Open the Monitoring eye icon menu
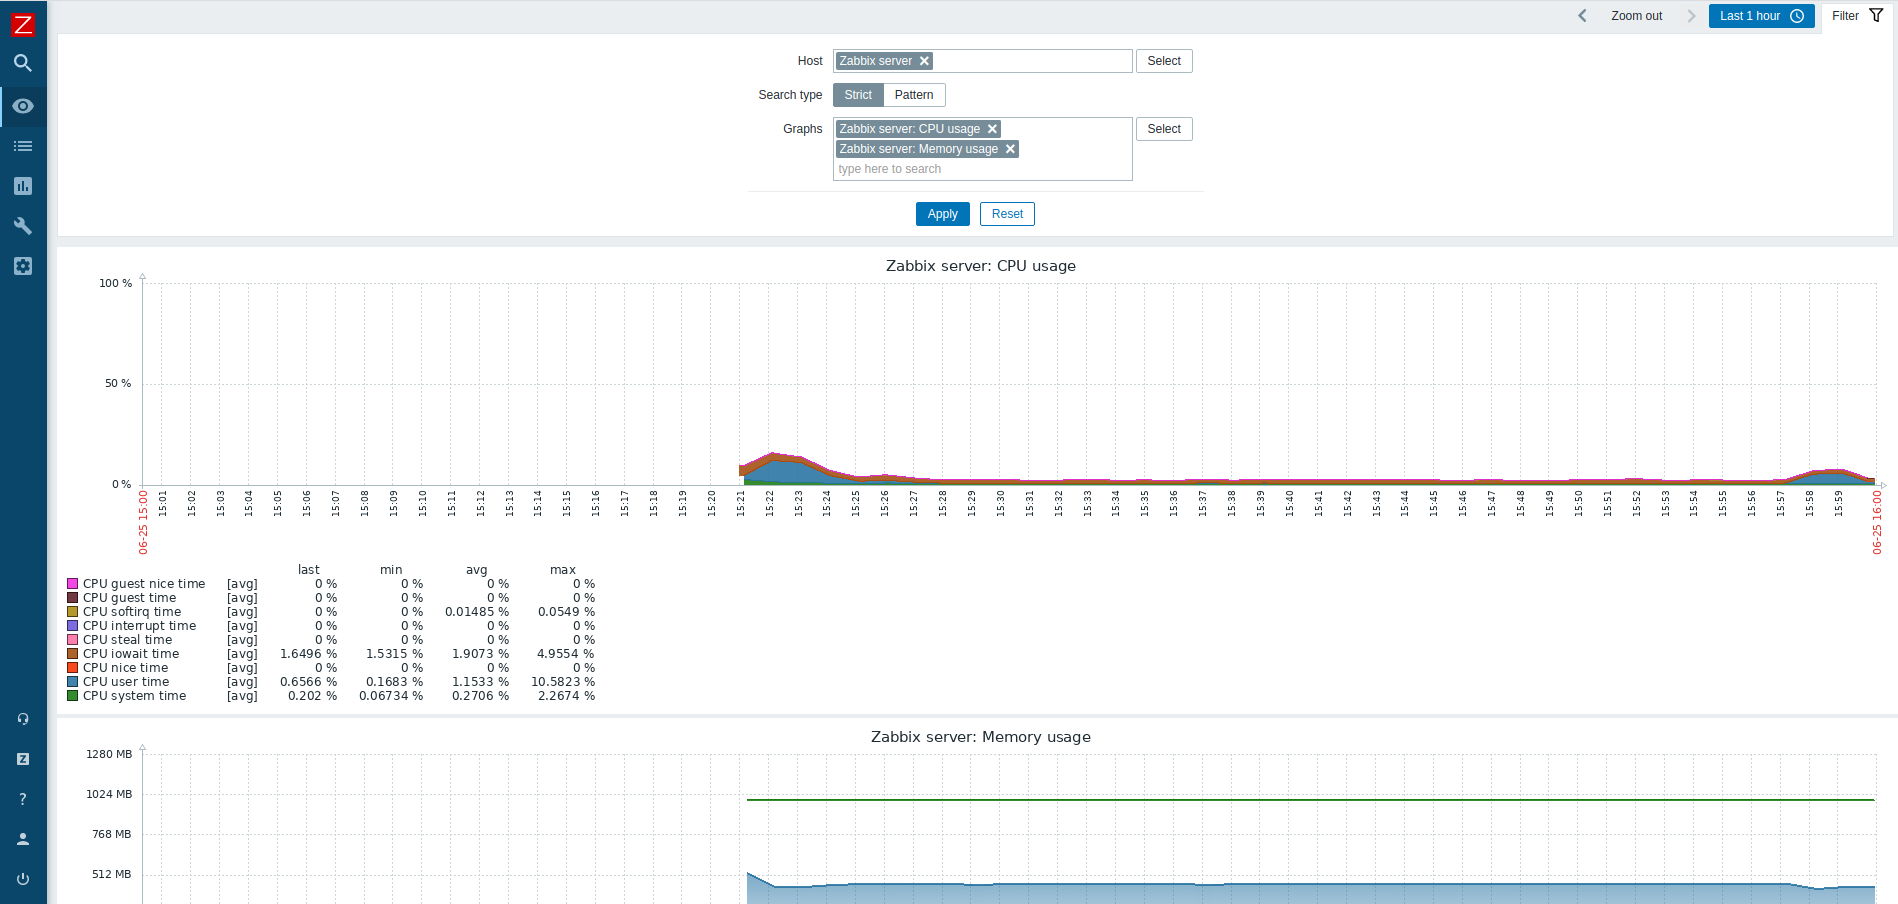This screenshot has width=1898, height=904. (x=22, y=106)
